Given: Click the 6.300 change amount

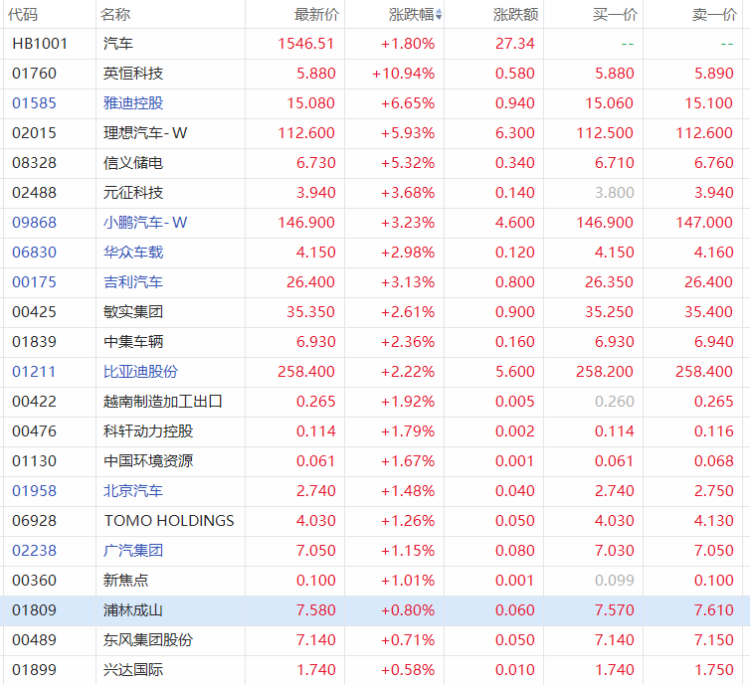Looking at the screenshot, I should (515, 133).
